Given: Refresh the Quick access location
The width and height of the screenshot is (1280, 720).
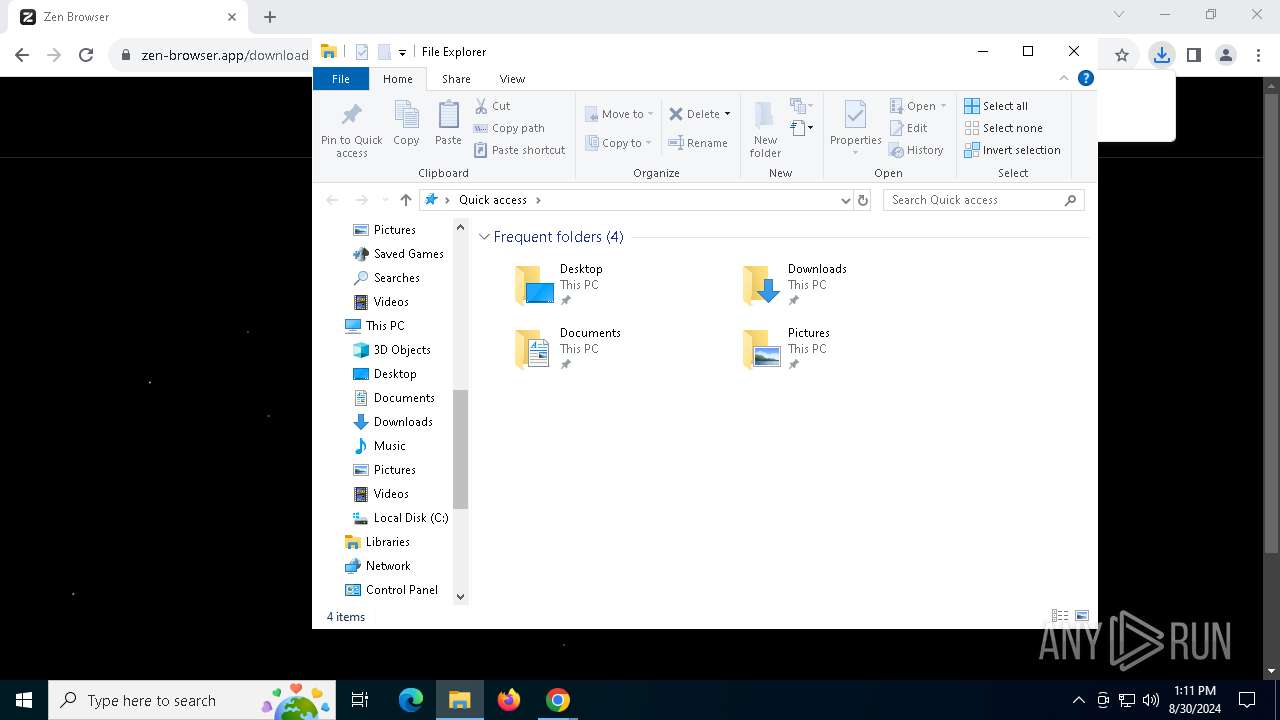Looking at the screenshot, I should click(864, 200).
